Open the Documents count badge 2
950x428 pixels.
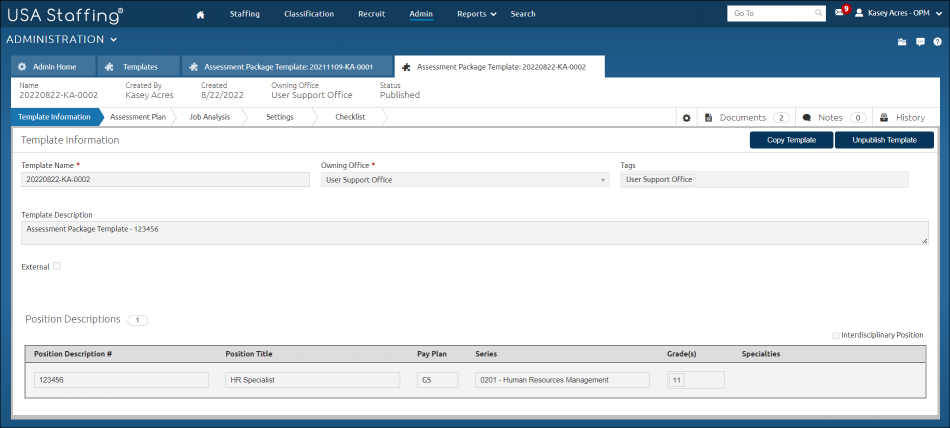[781, 118]
